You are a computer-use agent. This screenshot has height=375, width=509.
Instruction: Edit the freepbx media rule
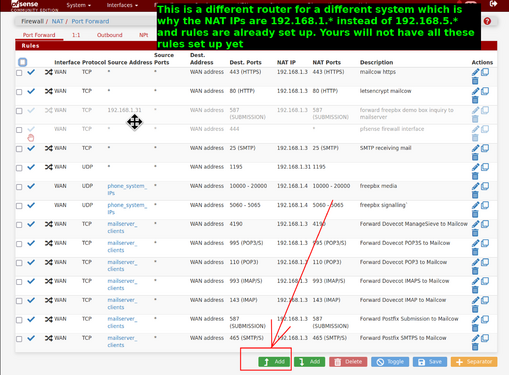(475, 186)
